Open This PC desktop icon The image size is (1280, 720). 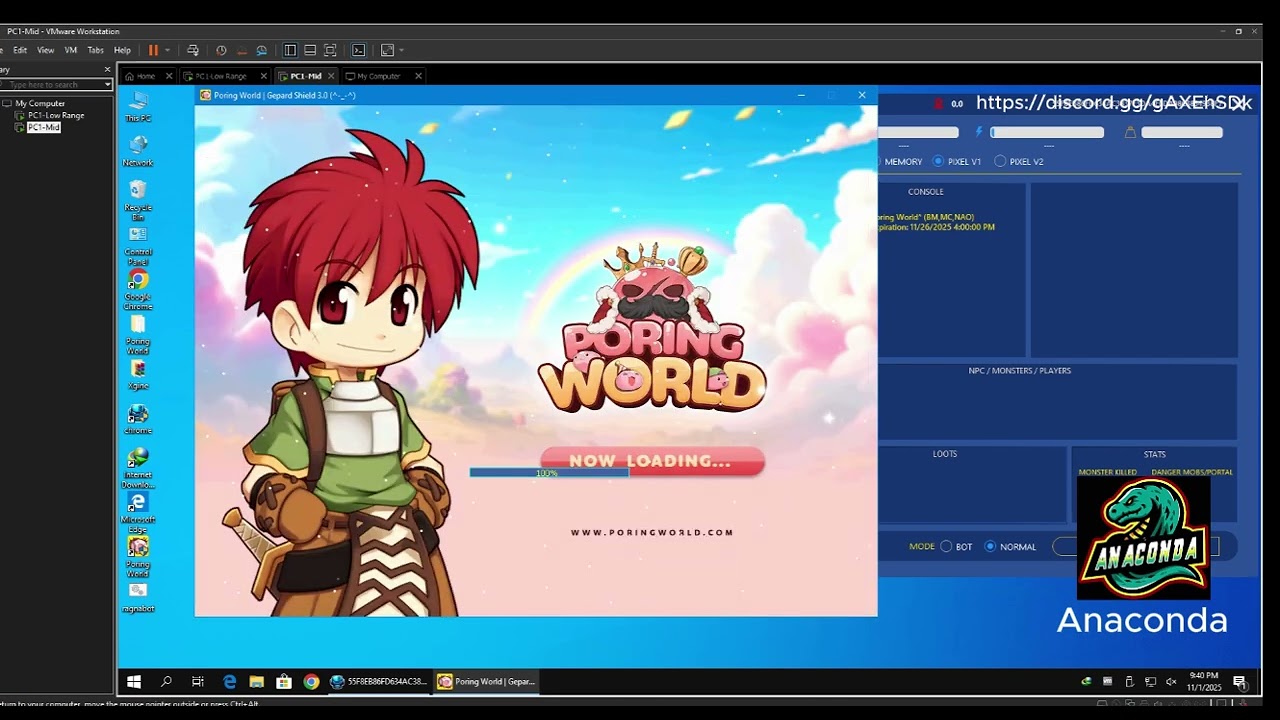pyautogui.click(x=138, y=107)
